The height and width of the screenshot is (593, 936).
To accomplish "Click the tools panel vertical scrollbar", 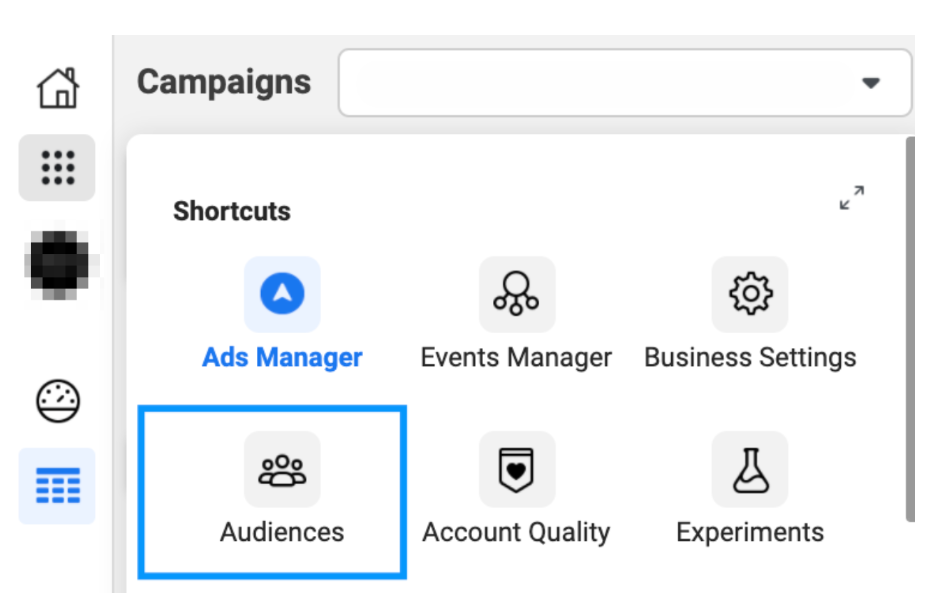I will (x=910, y=329).
